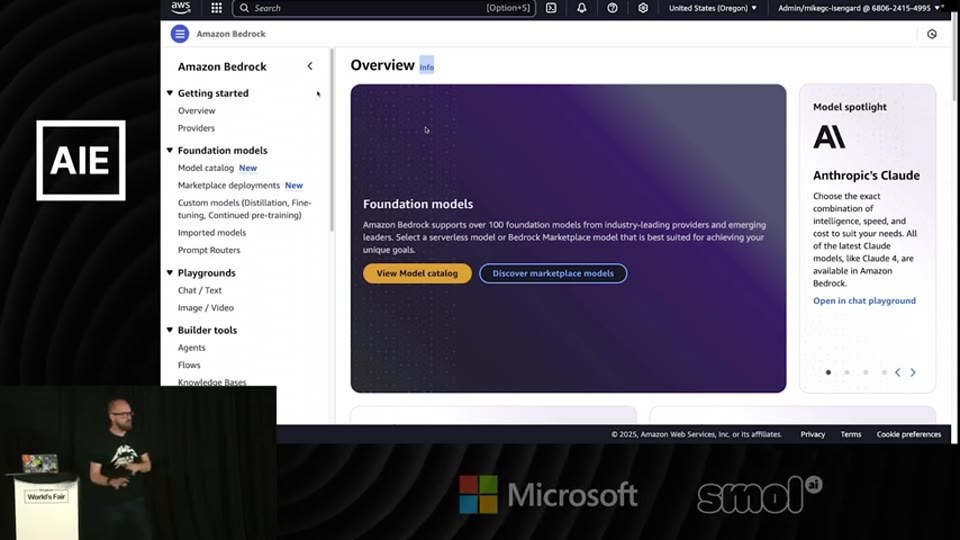Screen dimensions: 960x540
Task: Click the AWS console search field
Action: pos(384,8)
